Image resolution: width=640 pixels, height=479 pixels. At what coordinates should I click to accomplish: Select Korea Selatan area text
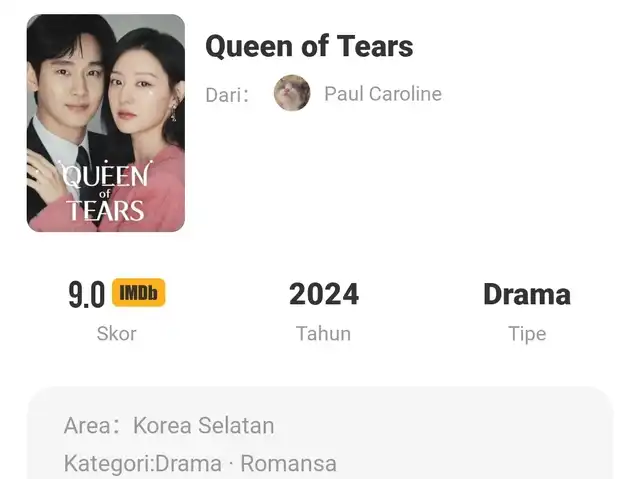(204, 426)
